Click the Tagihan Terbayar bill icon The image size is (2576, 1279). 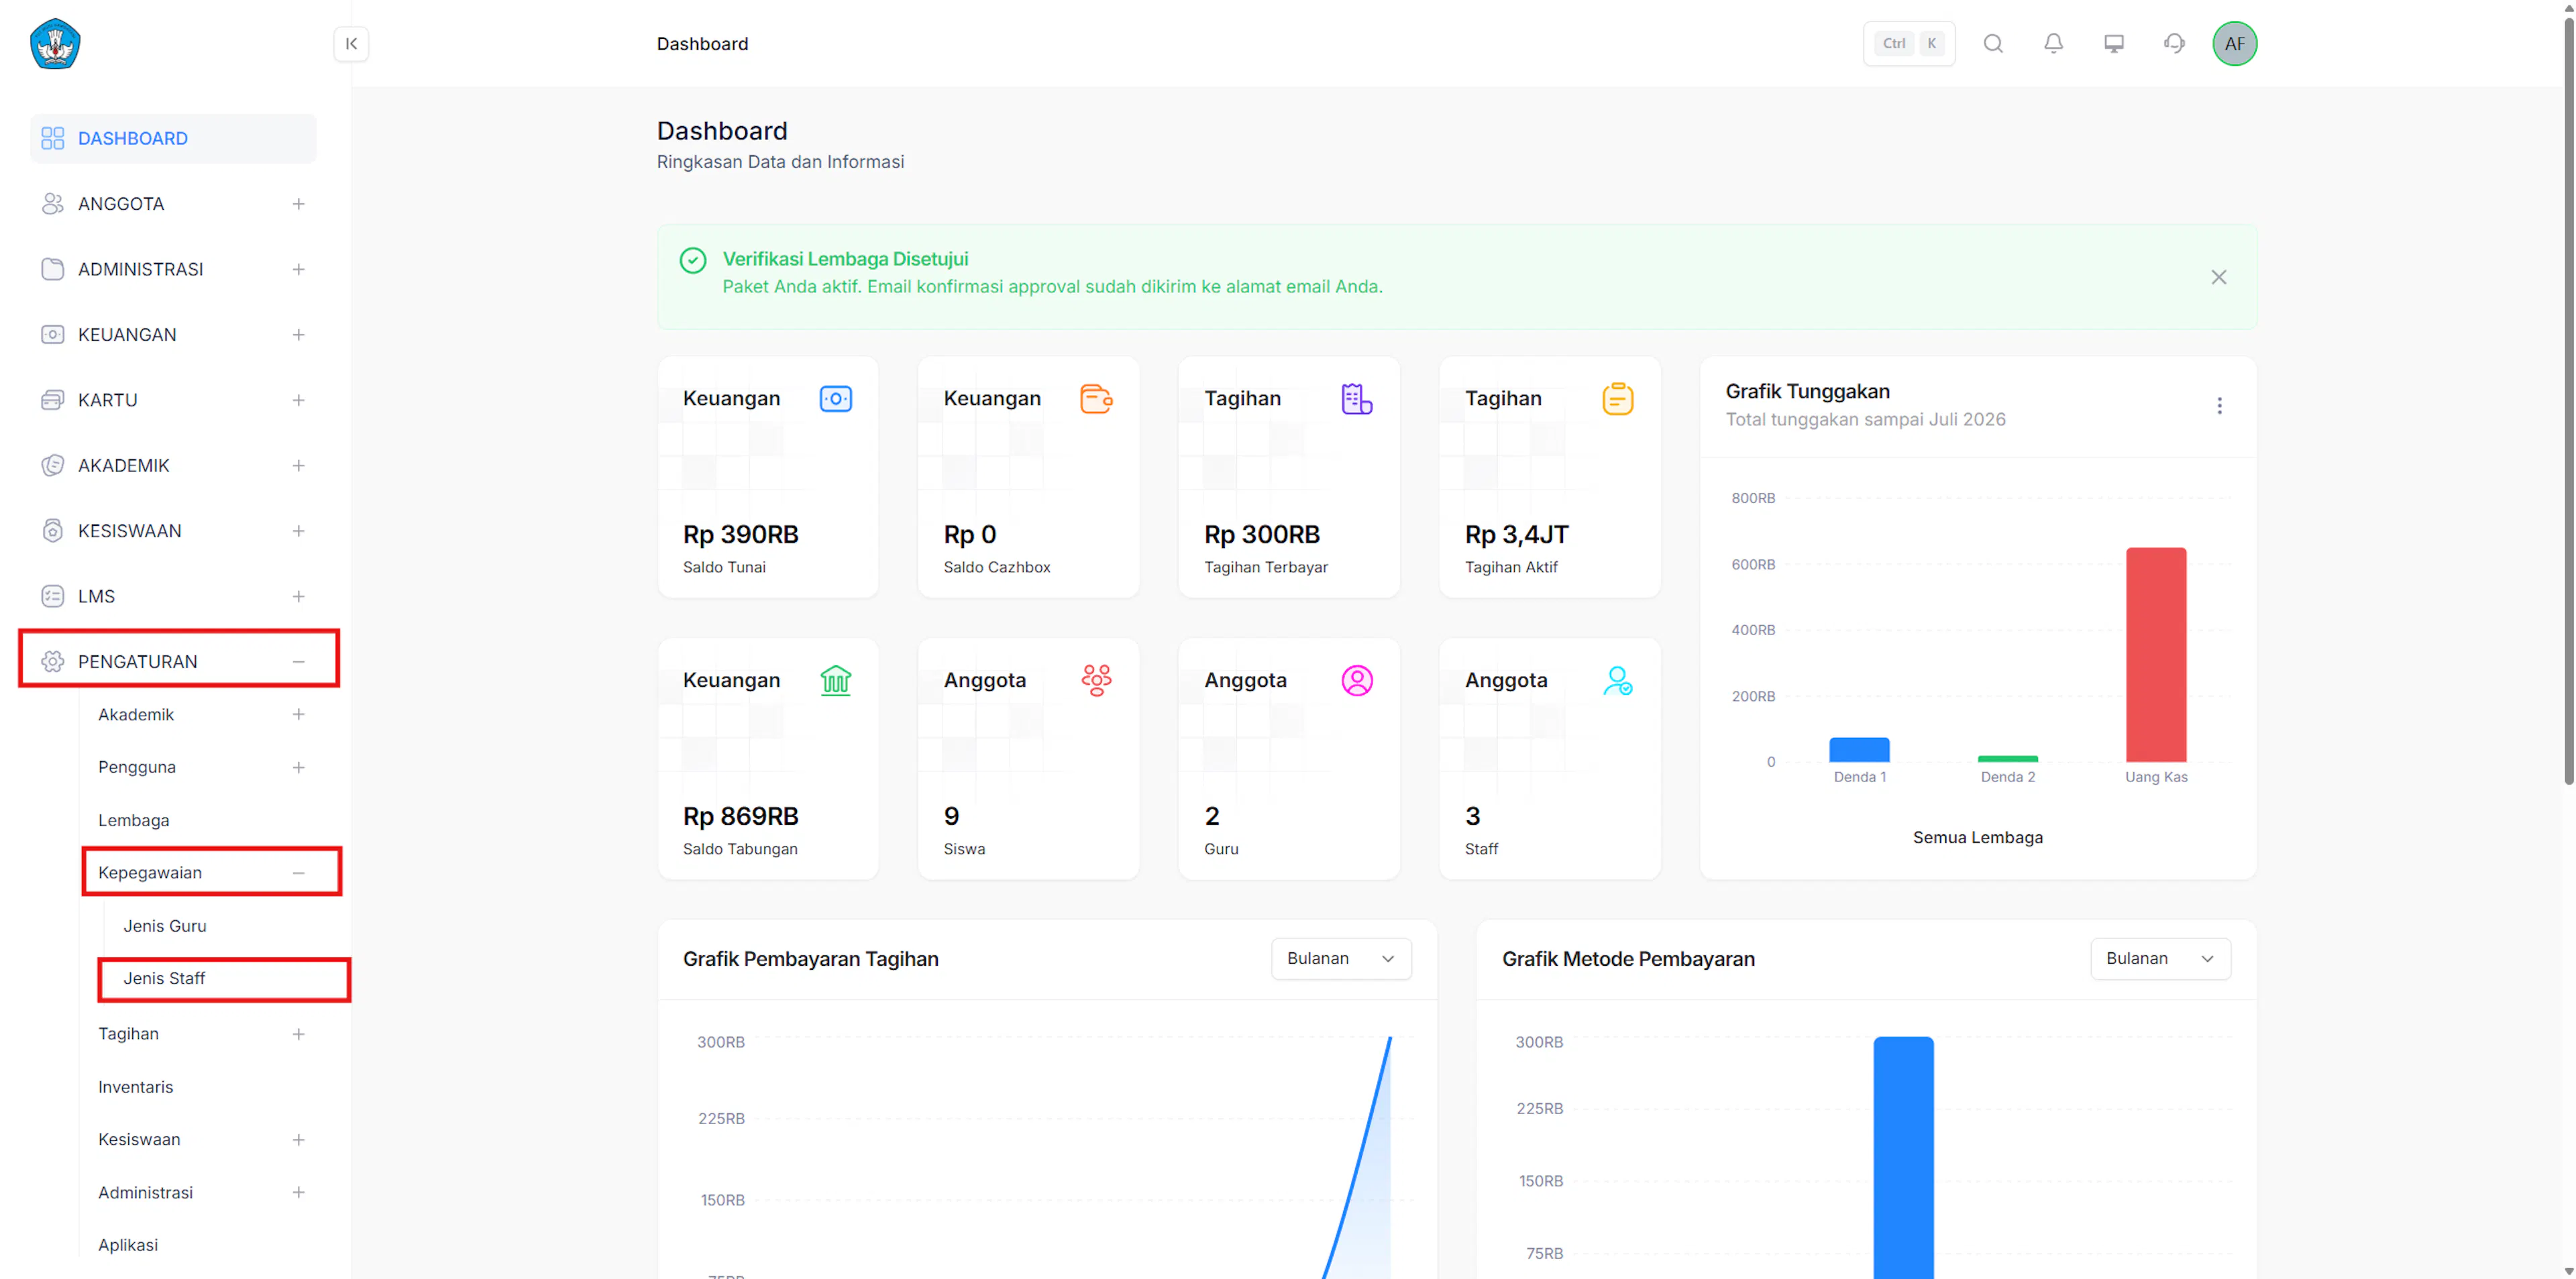(1357, 399)
